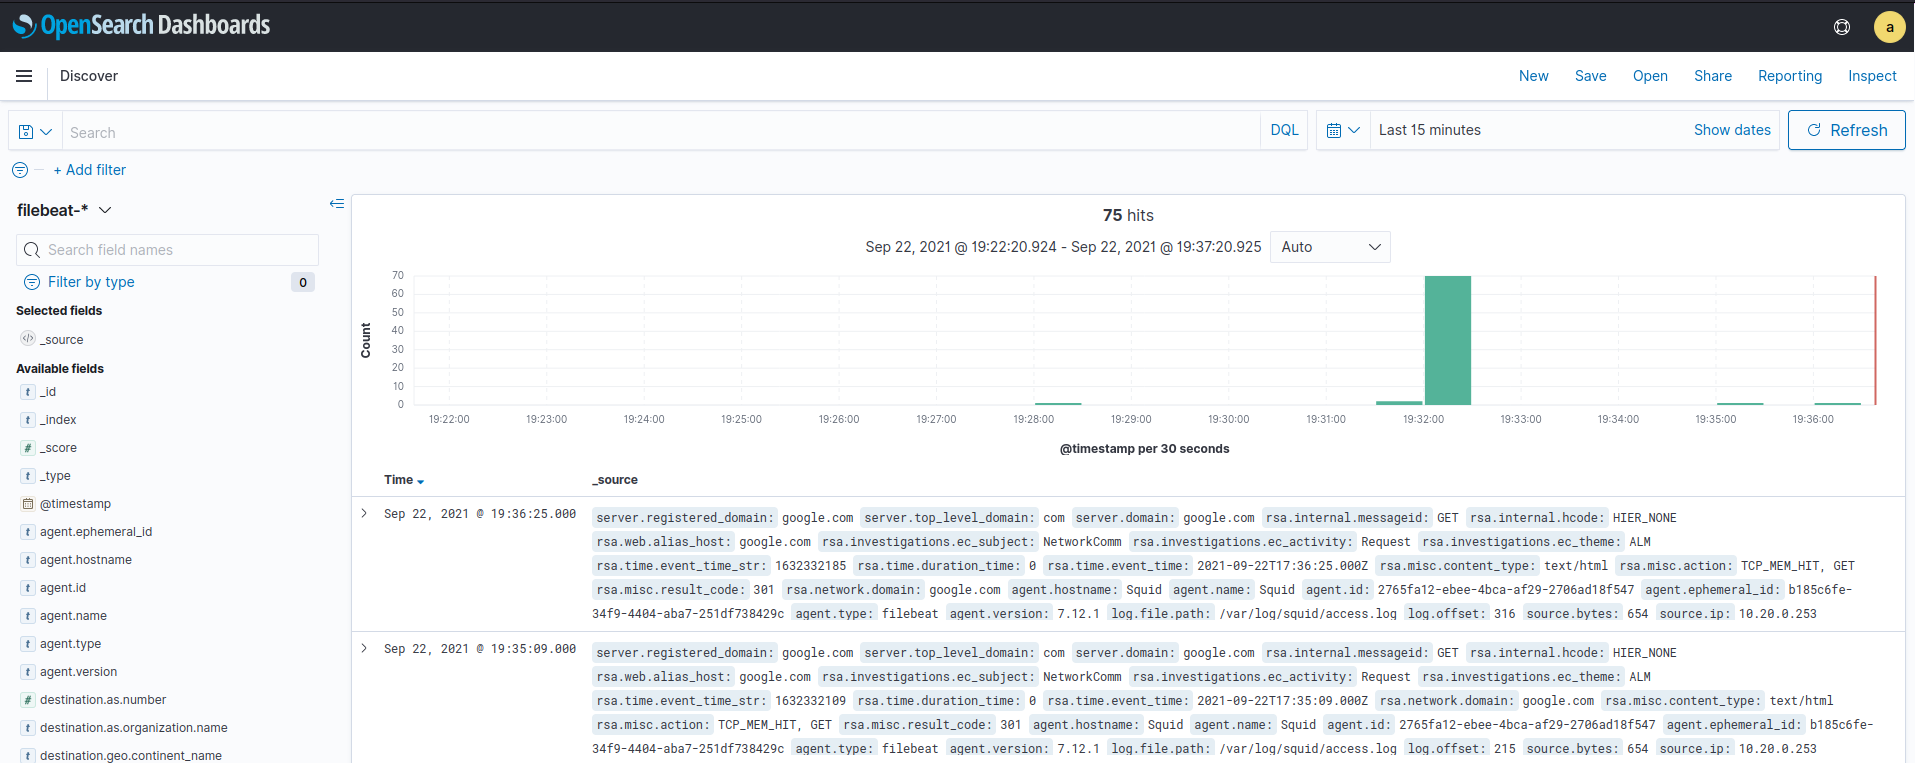The image size is (1915, 763).
Task: Toggle the DQL query language switch
Action: point(1284,131)
